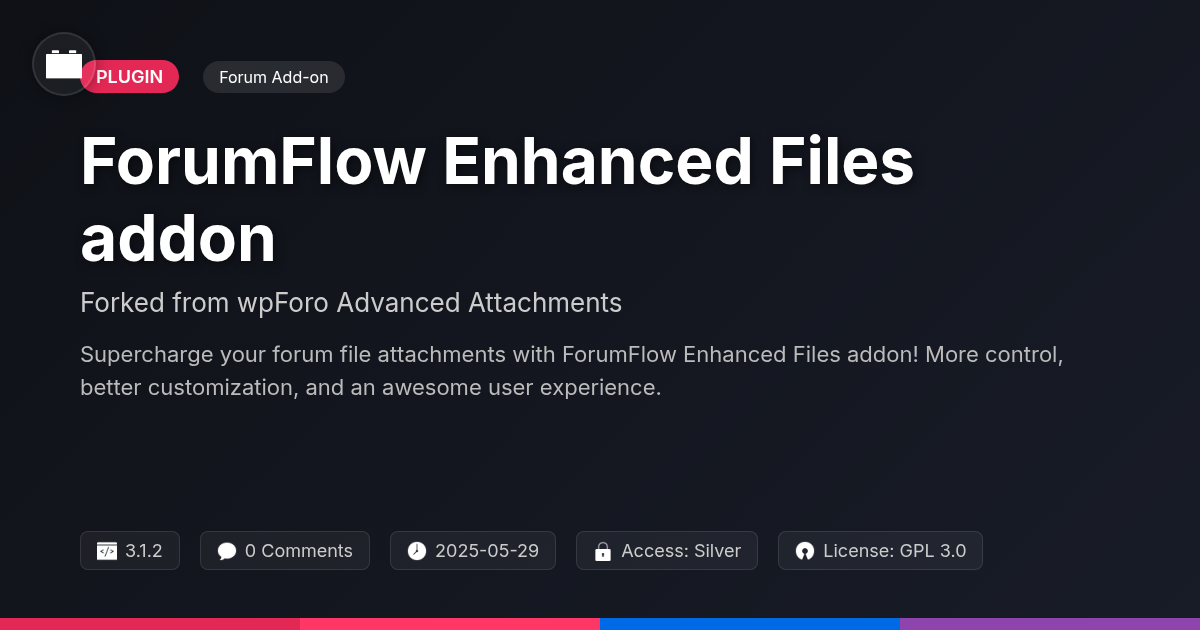The image size is (1200, 630).
Task: Select the red PLUGIN badge
Action: (130, 77)
